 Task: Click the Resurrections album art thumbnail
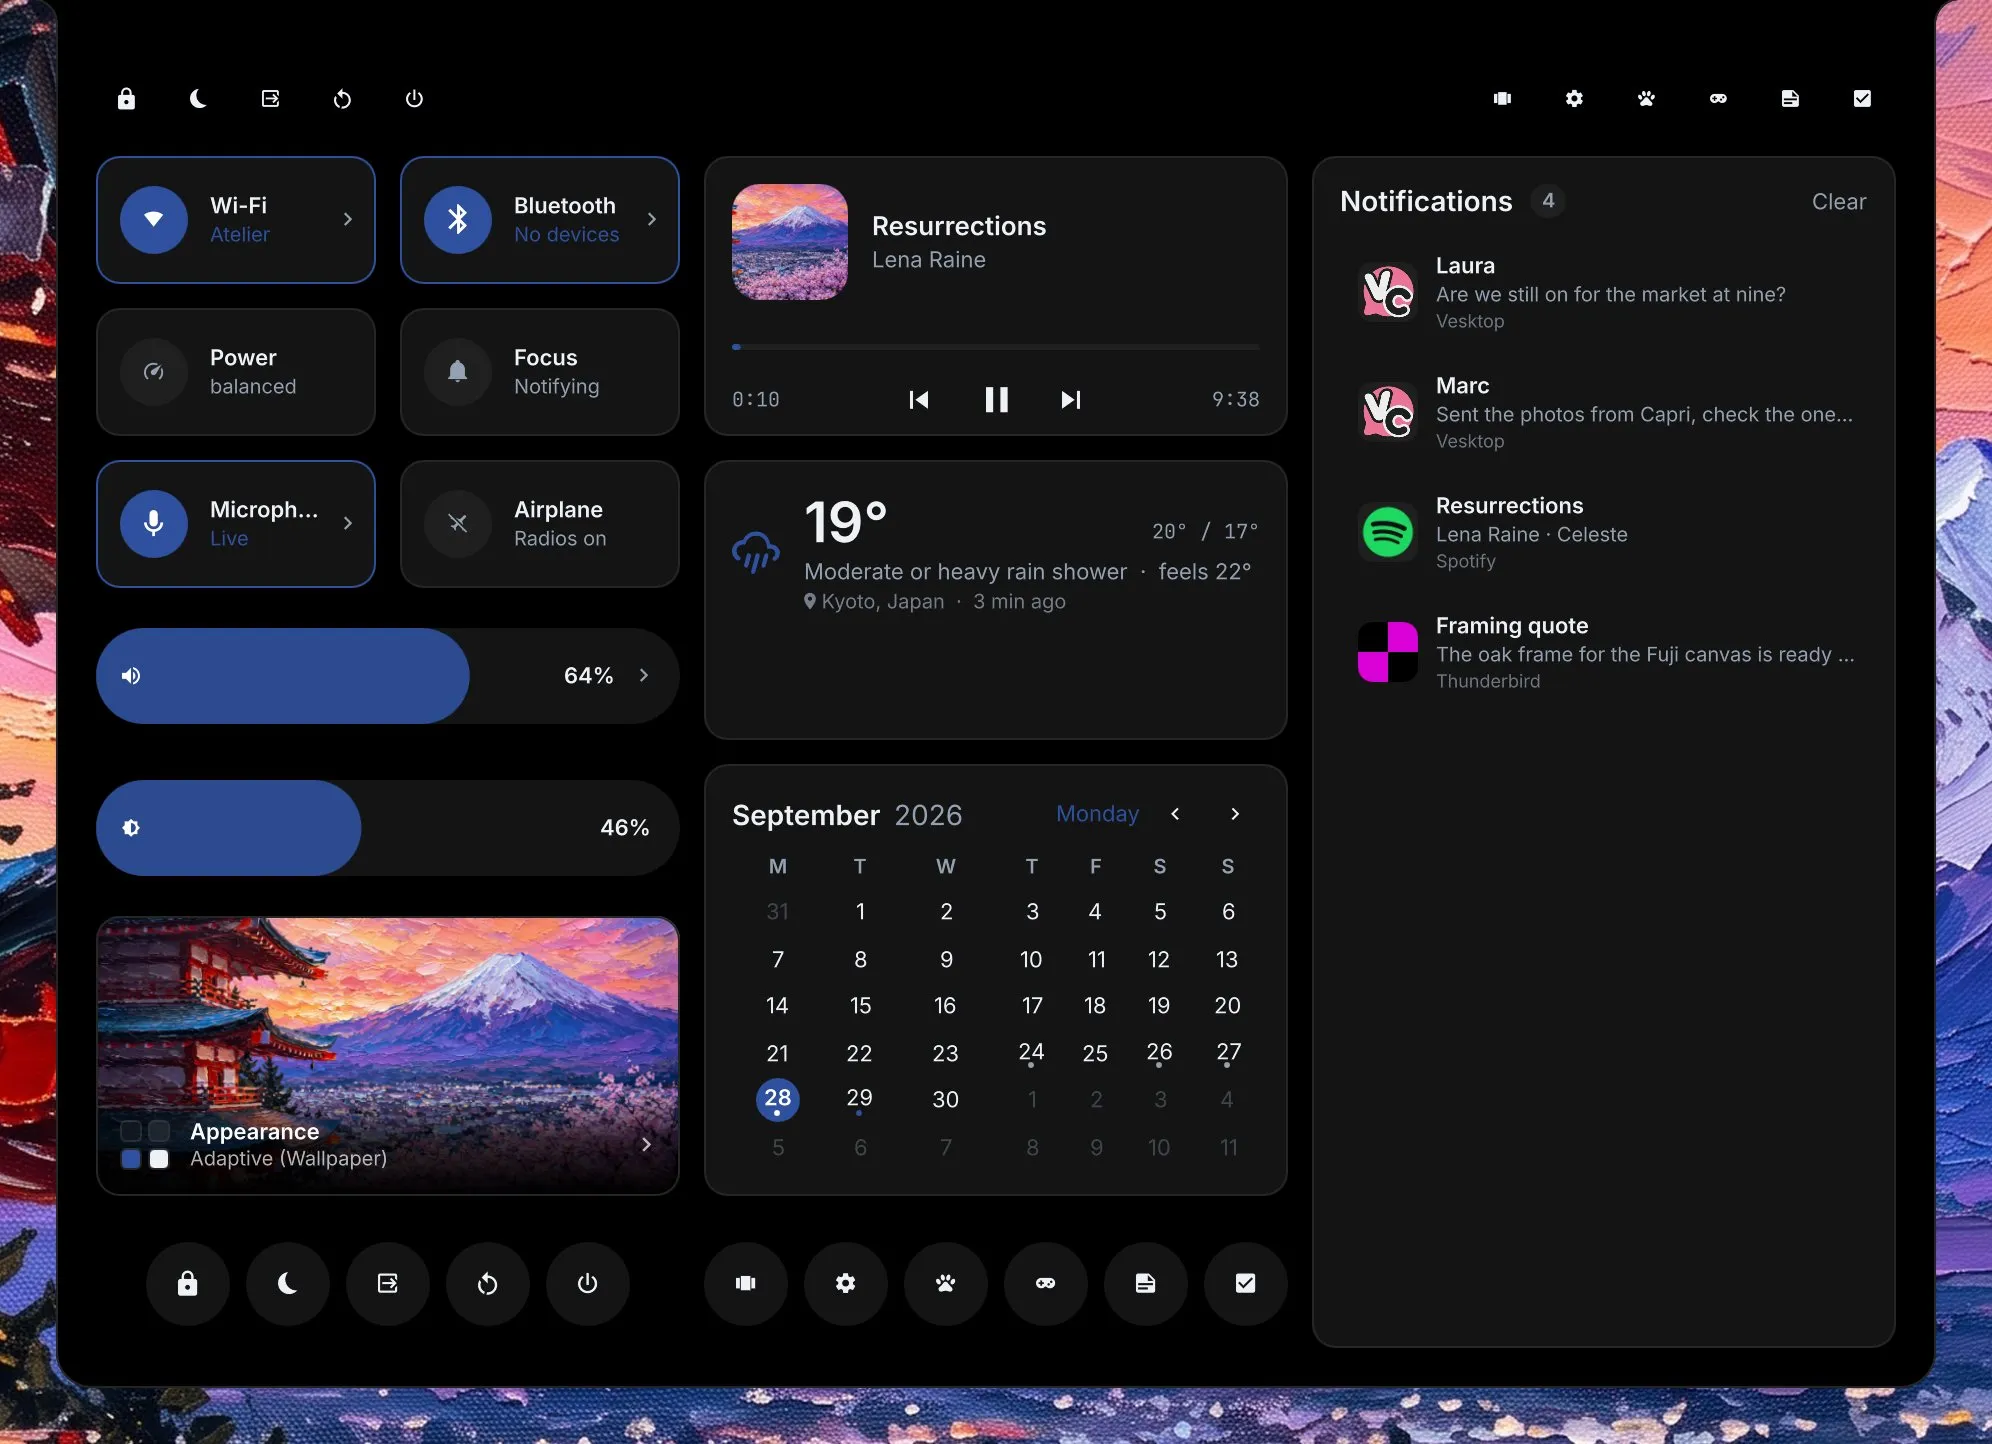pyautogui.click(x=790, y=242)
